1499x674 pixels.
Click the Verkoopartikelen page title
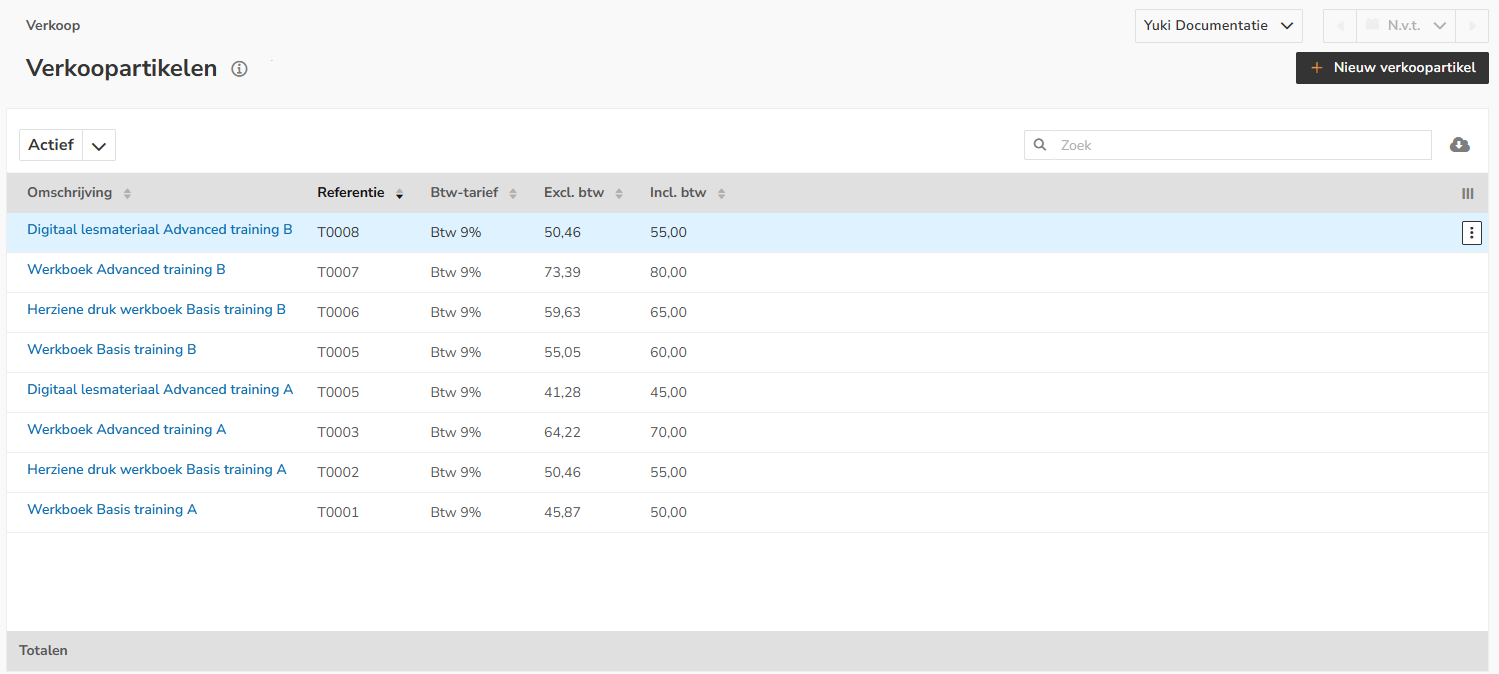click(121, 68)
